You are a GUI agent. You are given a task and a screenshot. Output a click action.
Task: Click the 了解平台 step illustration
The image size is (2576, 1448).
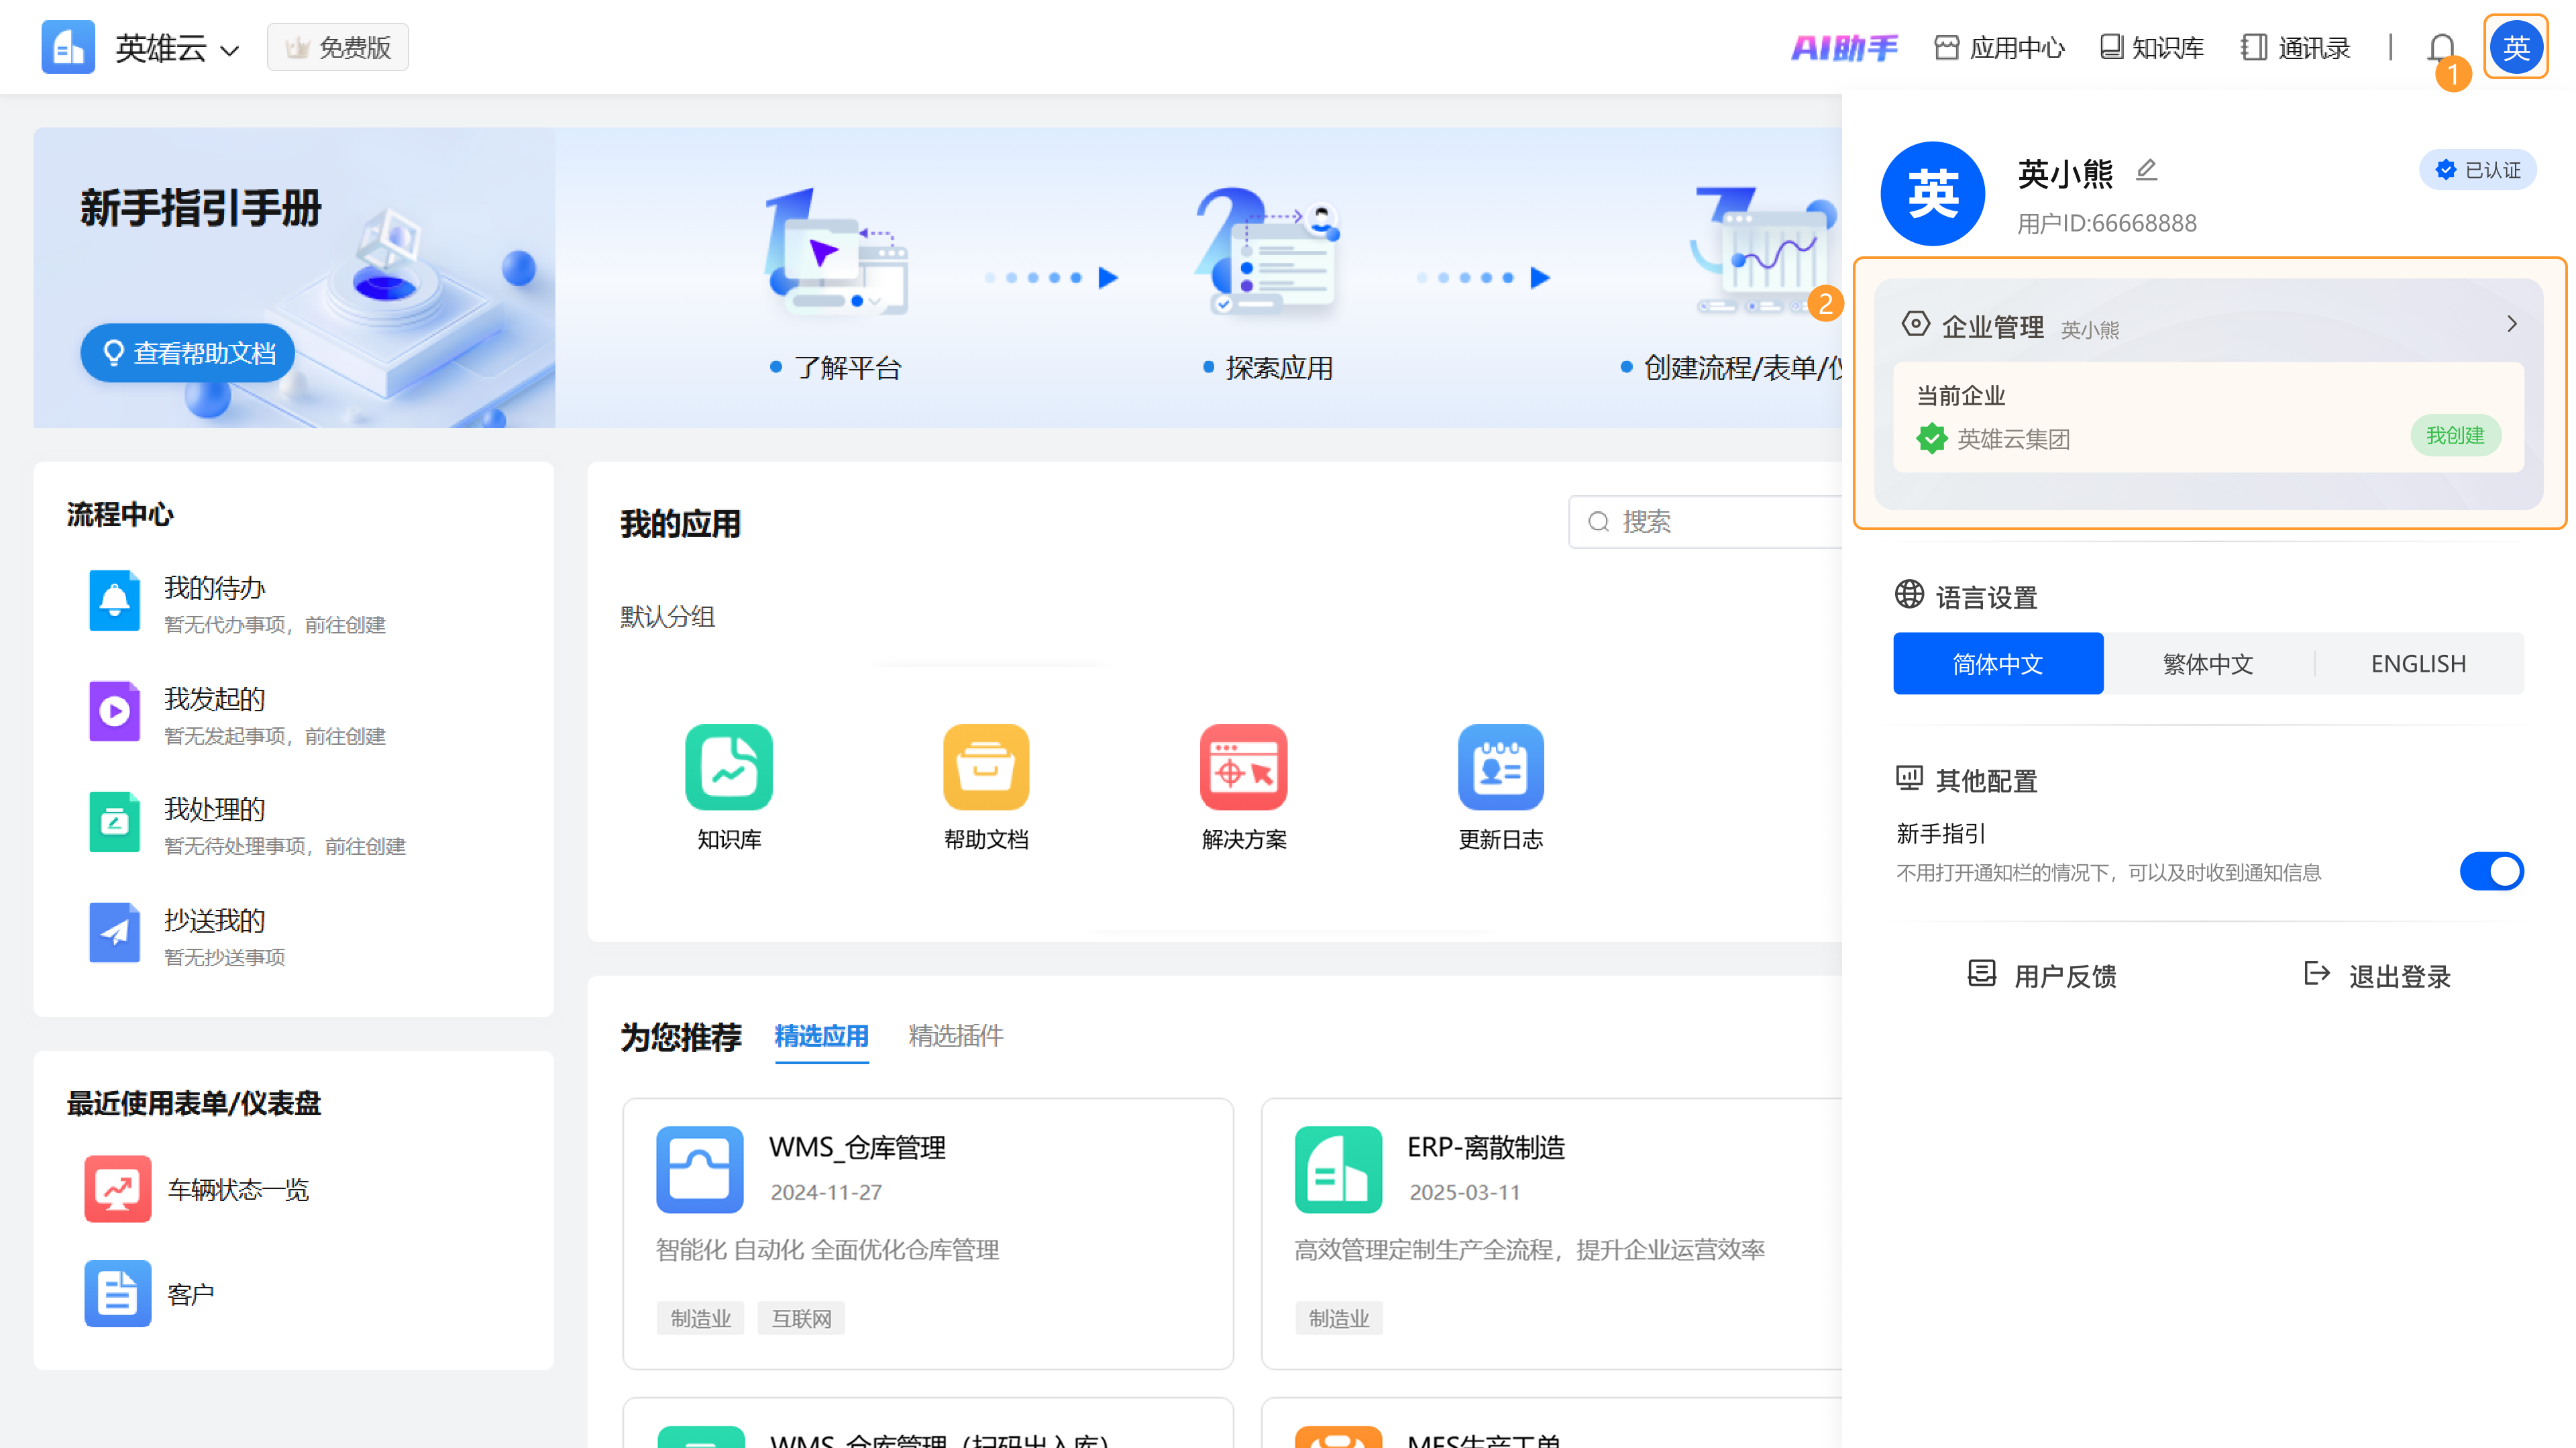836,251
